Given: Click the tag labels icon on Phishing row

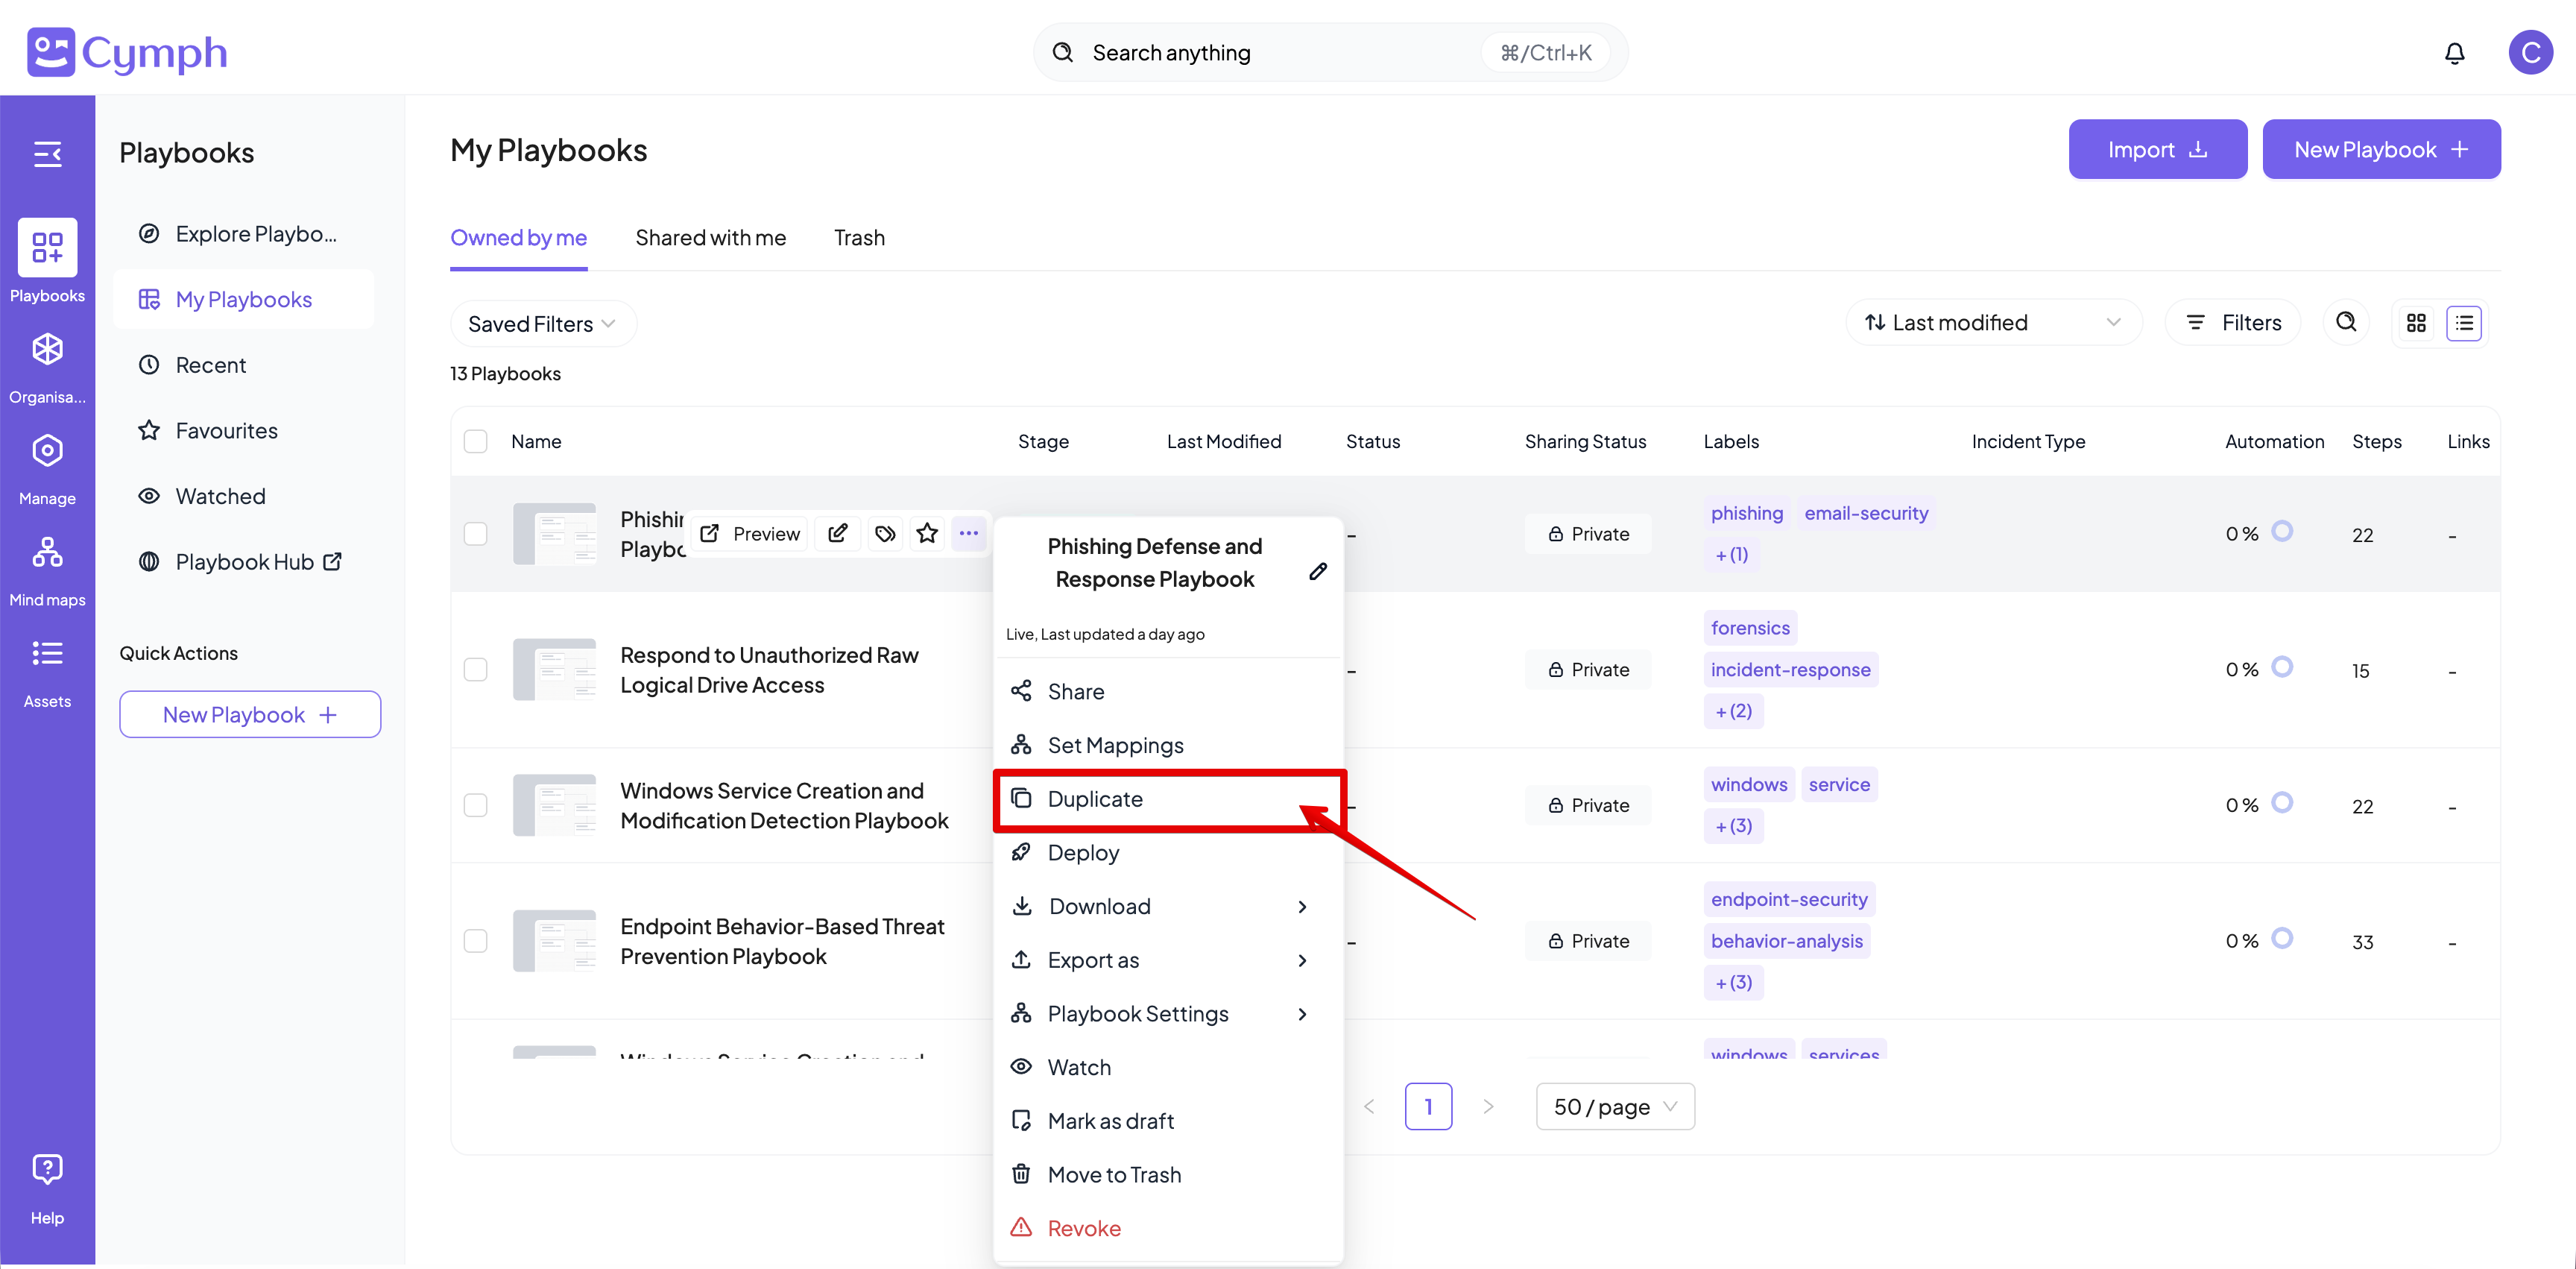Looking at the screenshot, I should [885, 533].
